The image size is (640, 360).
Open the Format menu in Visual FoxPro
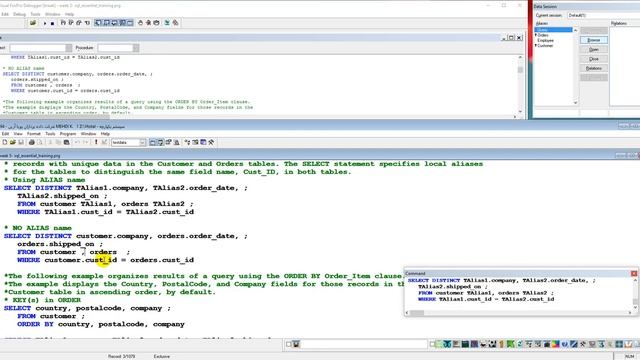click(x=33, y=133)
